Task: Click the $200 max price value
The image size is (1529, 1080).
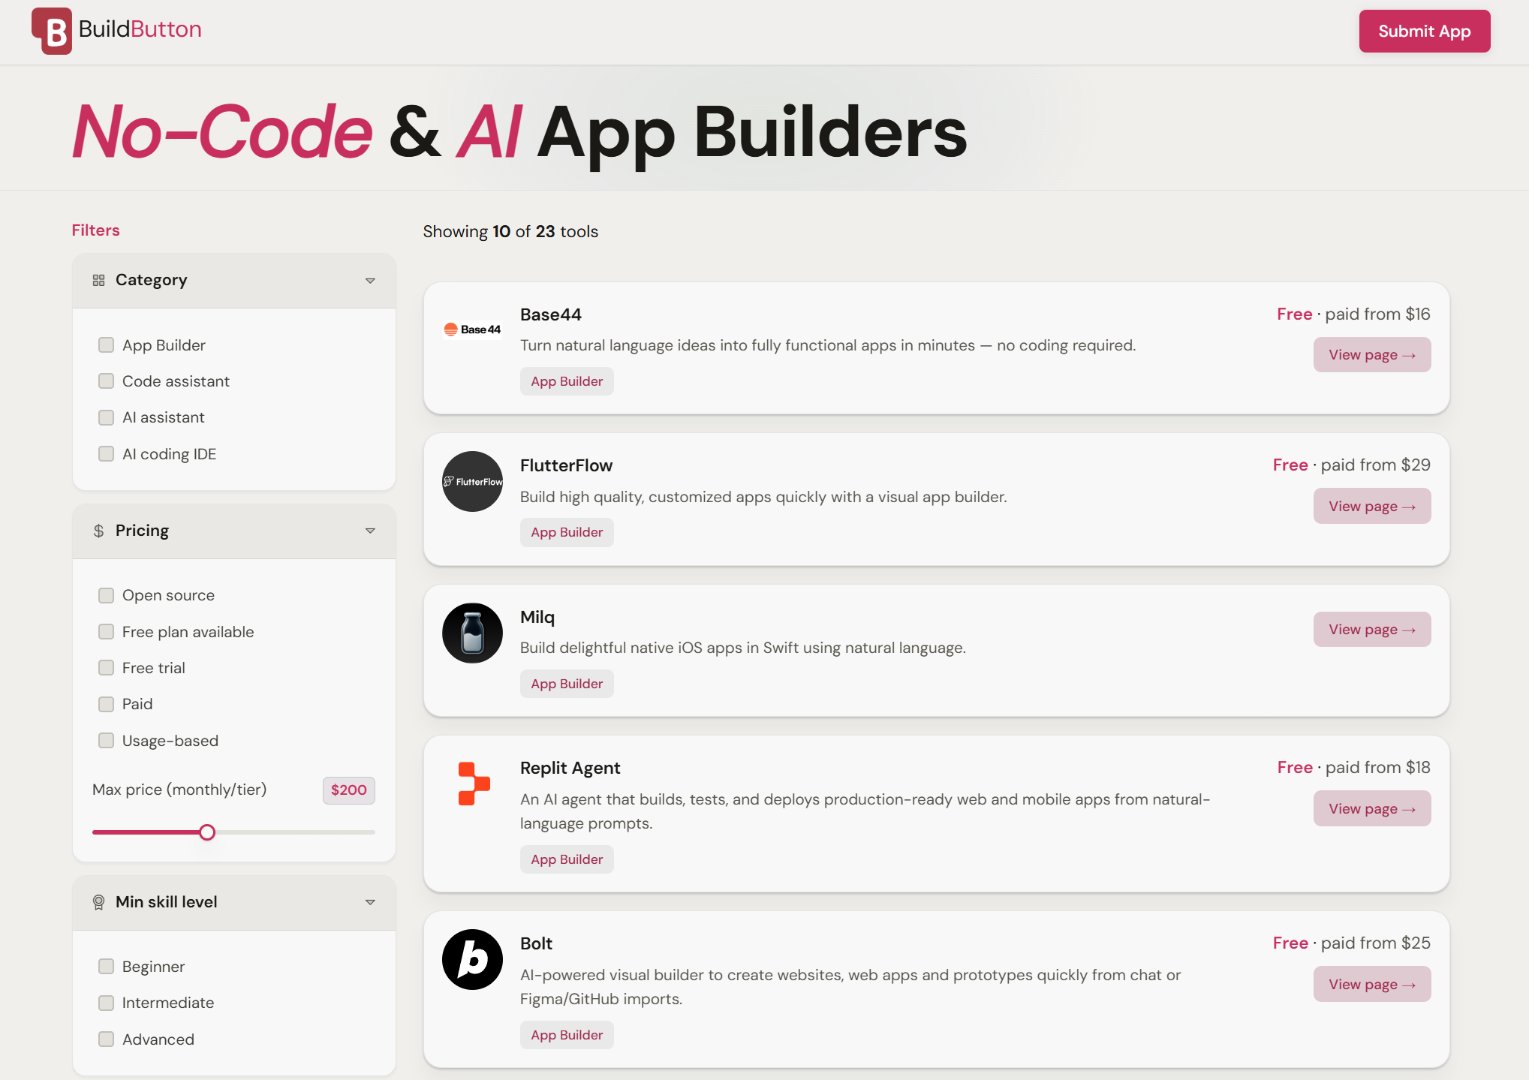Action: coord(348,790)
